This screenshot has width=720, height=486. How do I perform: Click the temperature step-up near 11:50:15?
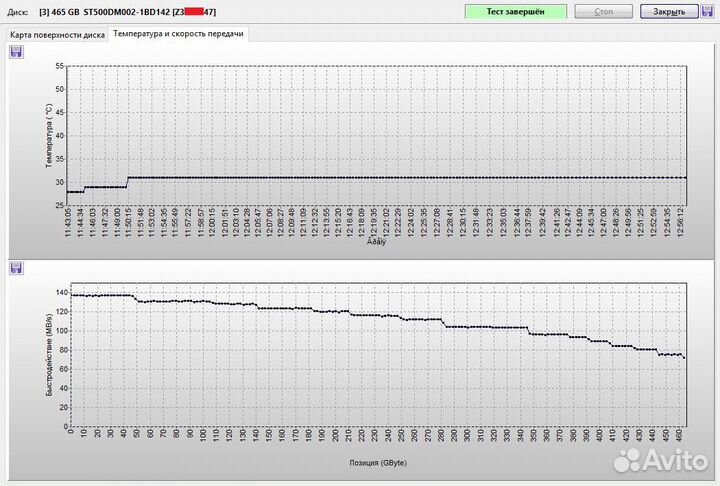(127, 181)
